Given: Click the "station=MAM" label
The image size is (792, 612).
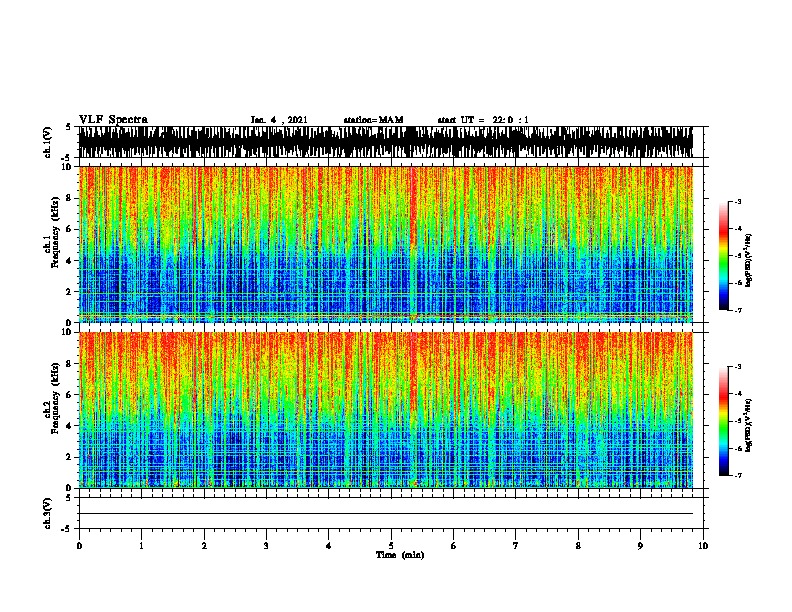Looking at the screenshot, I should coord(373,120).
